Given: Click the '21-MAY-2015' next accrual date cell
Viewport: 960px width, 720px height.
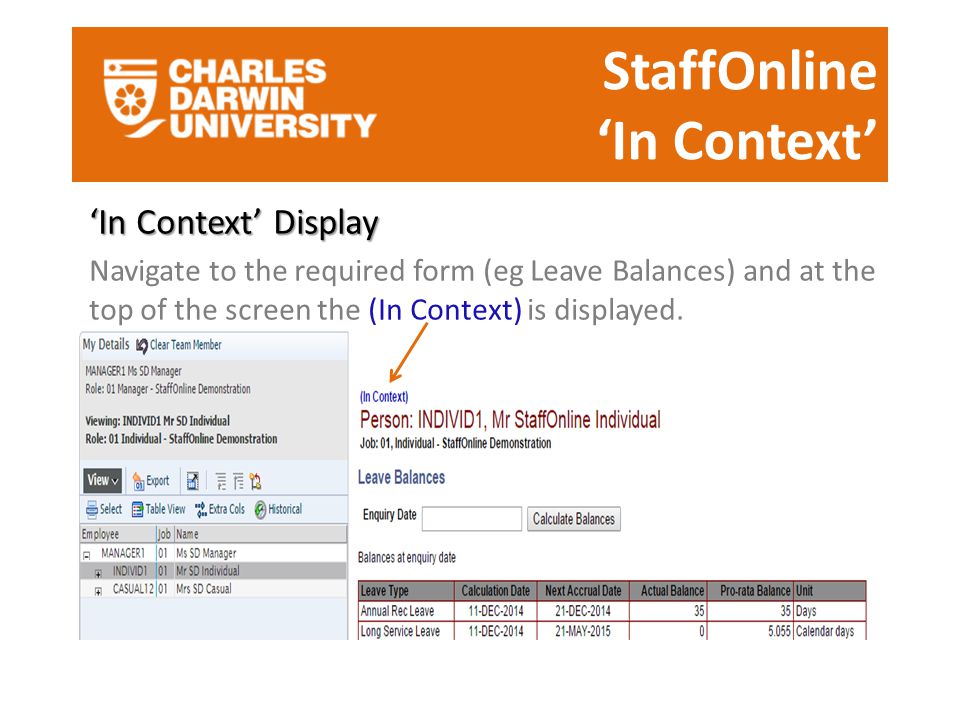Looking at the screenshot, I should click(583, 631).
